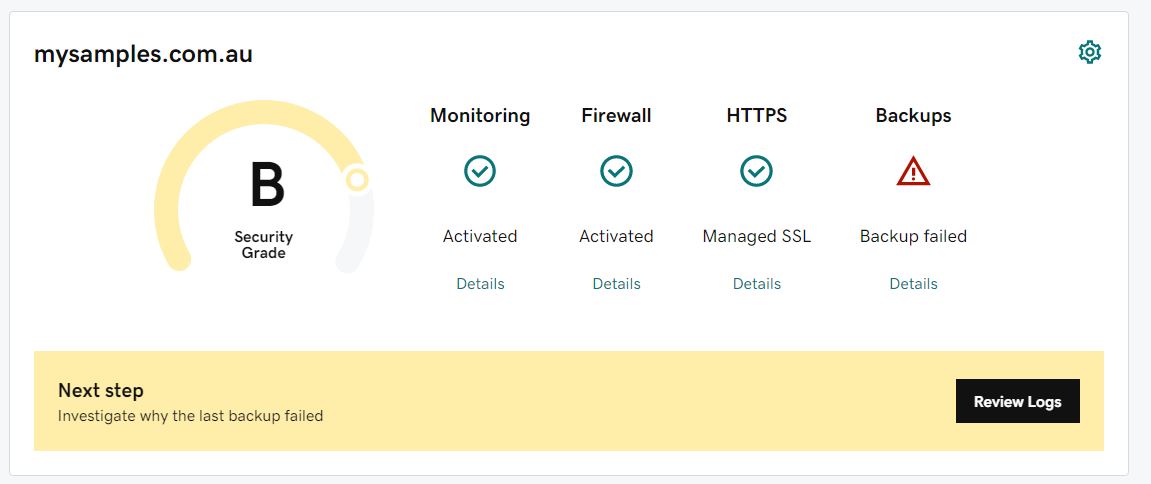
Task: View Details under Backups
Action: tap(913, 284)
